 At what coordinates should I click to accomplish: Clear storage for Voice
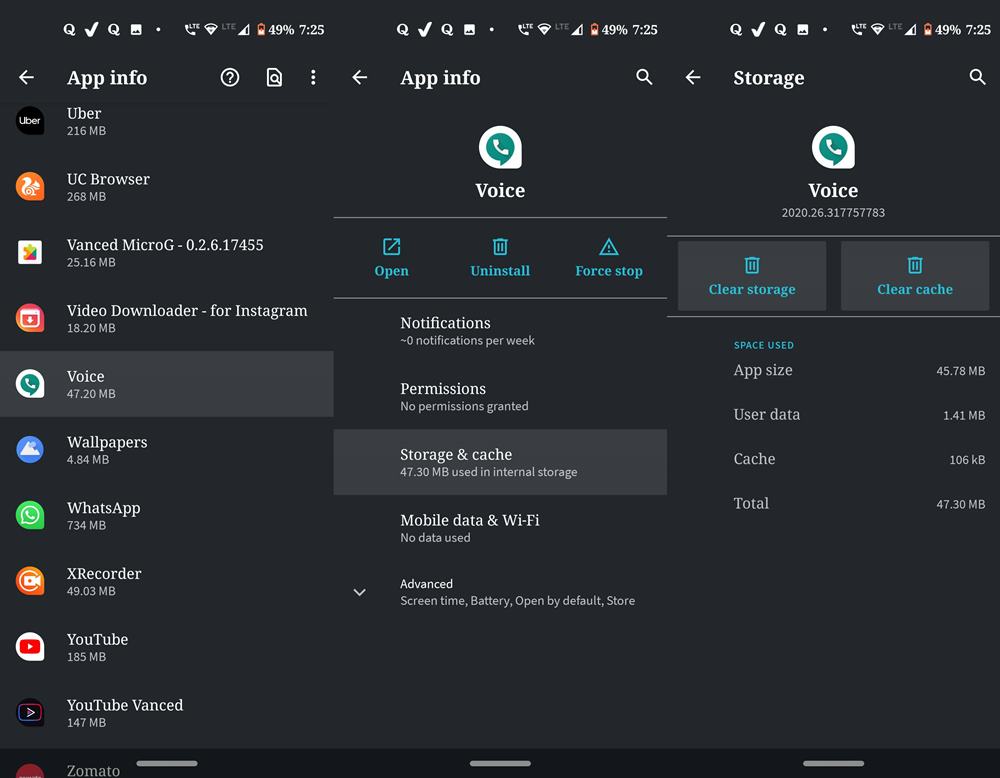[752, 276]
